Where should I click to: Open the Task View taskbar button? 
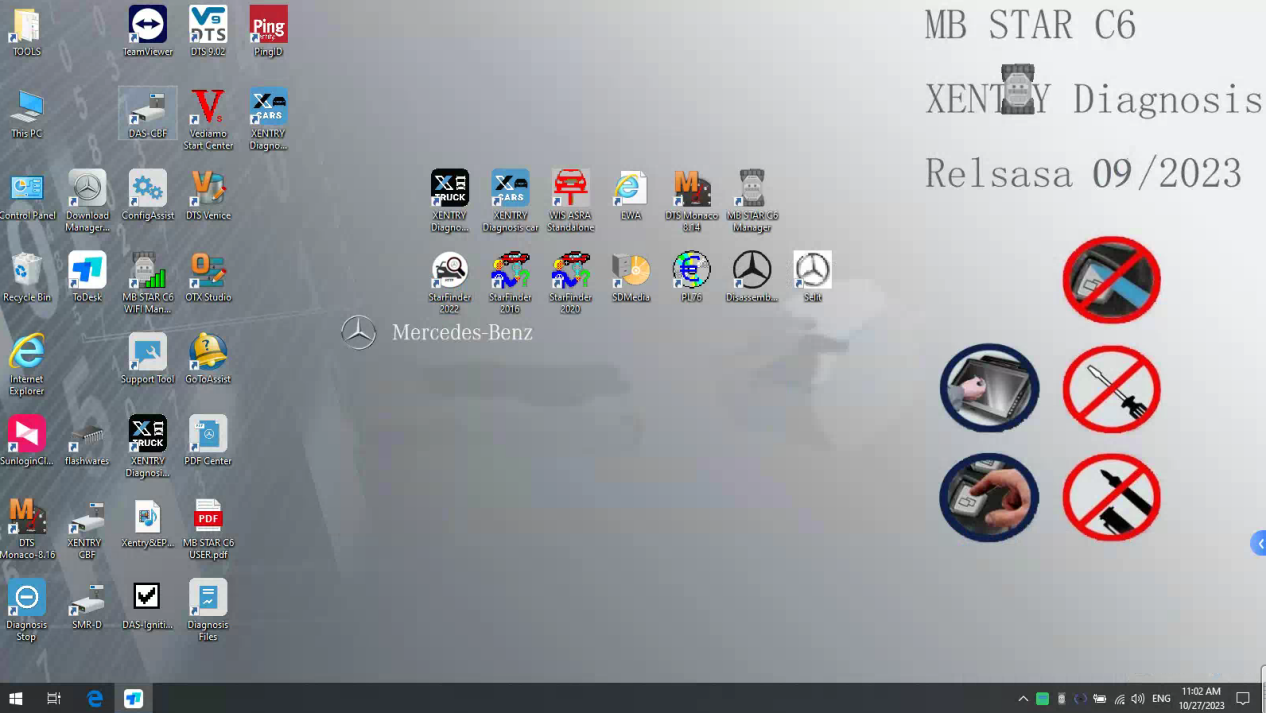tap(54, 699)
